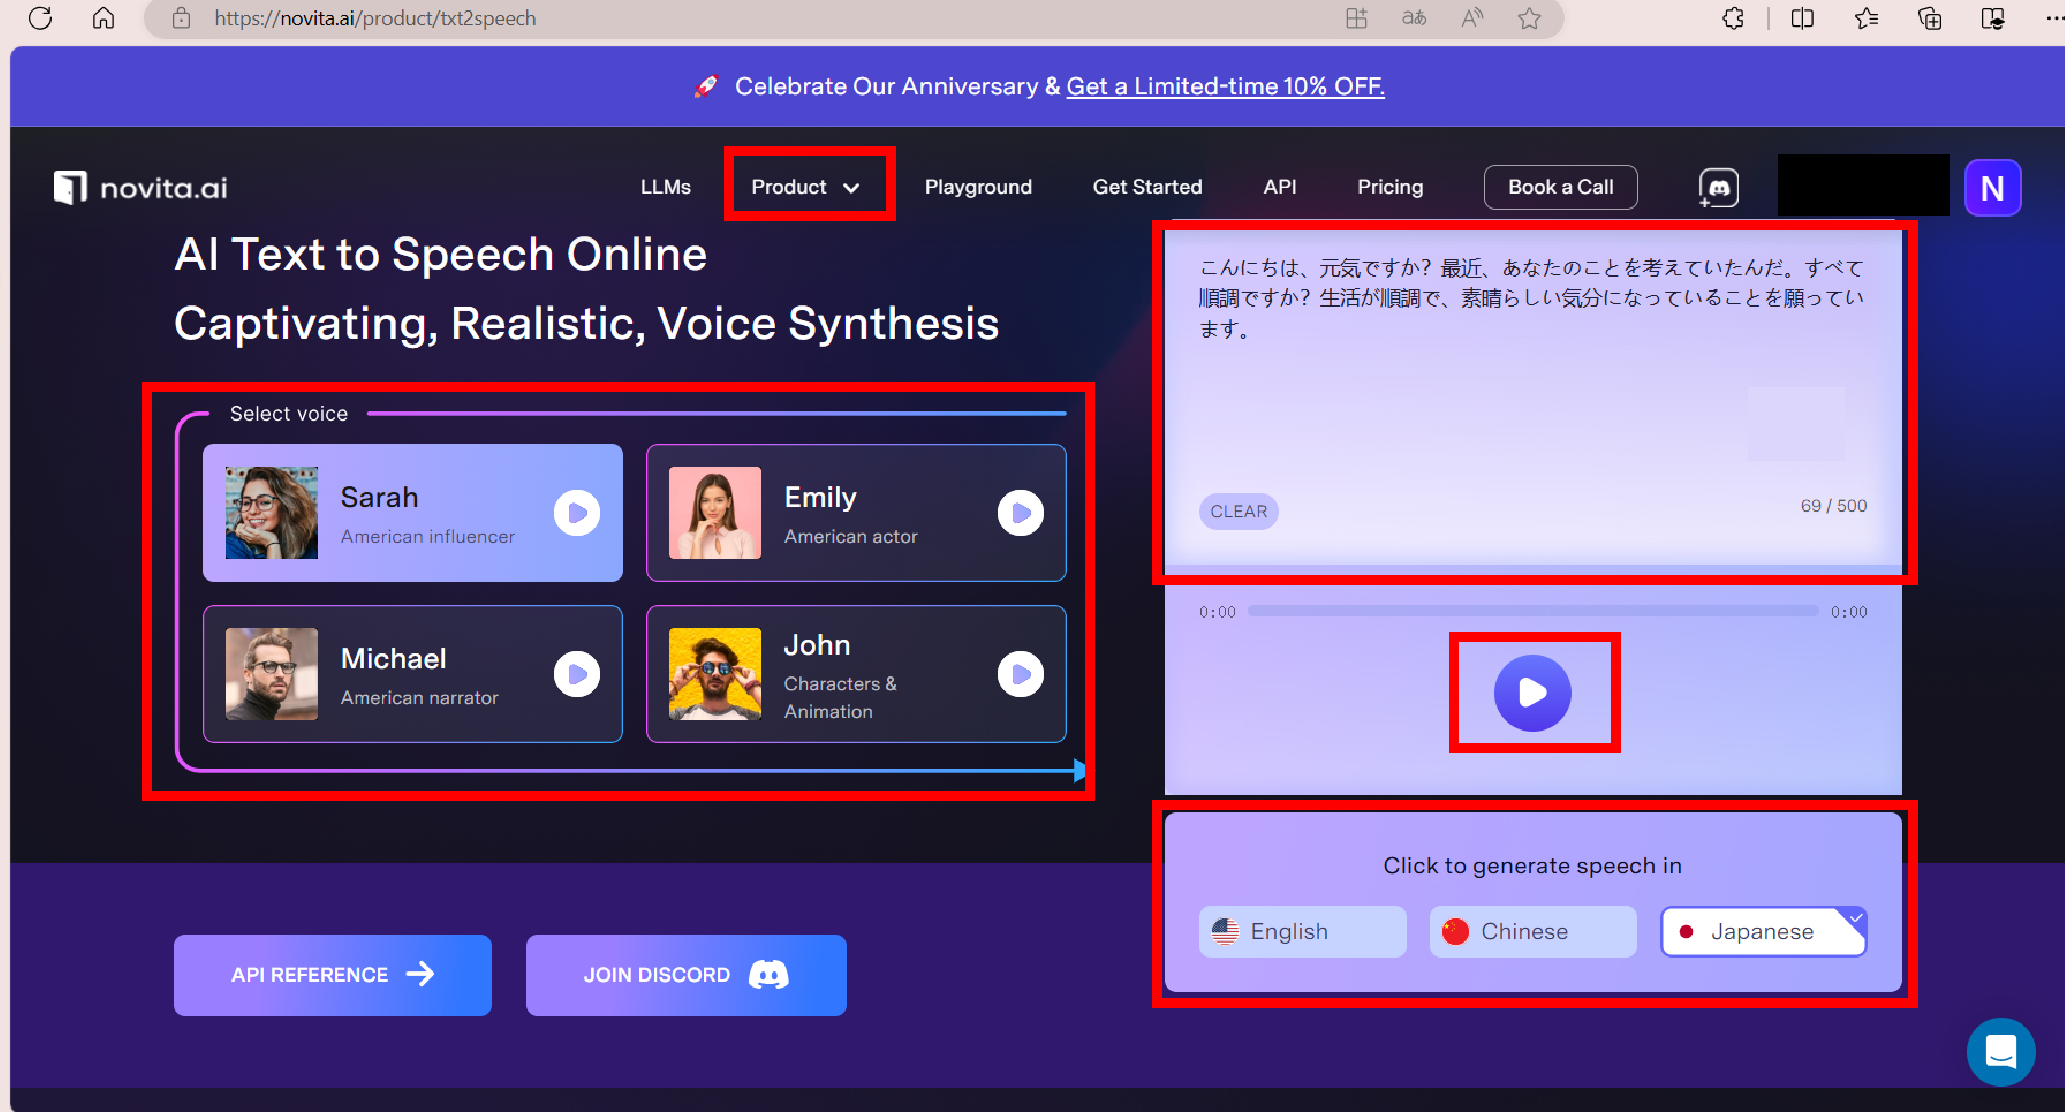Click the novita.ai logo

click(141, 187)
